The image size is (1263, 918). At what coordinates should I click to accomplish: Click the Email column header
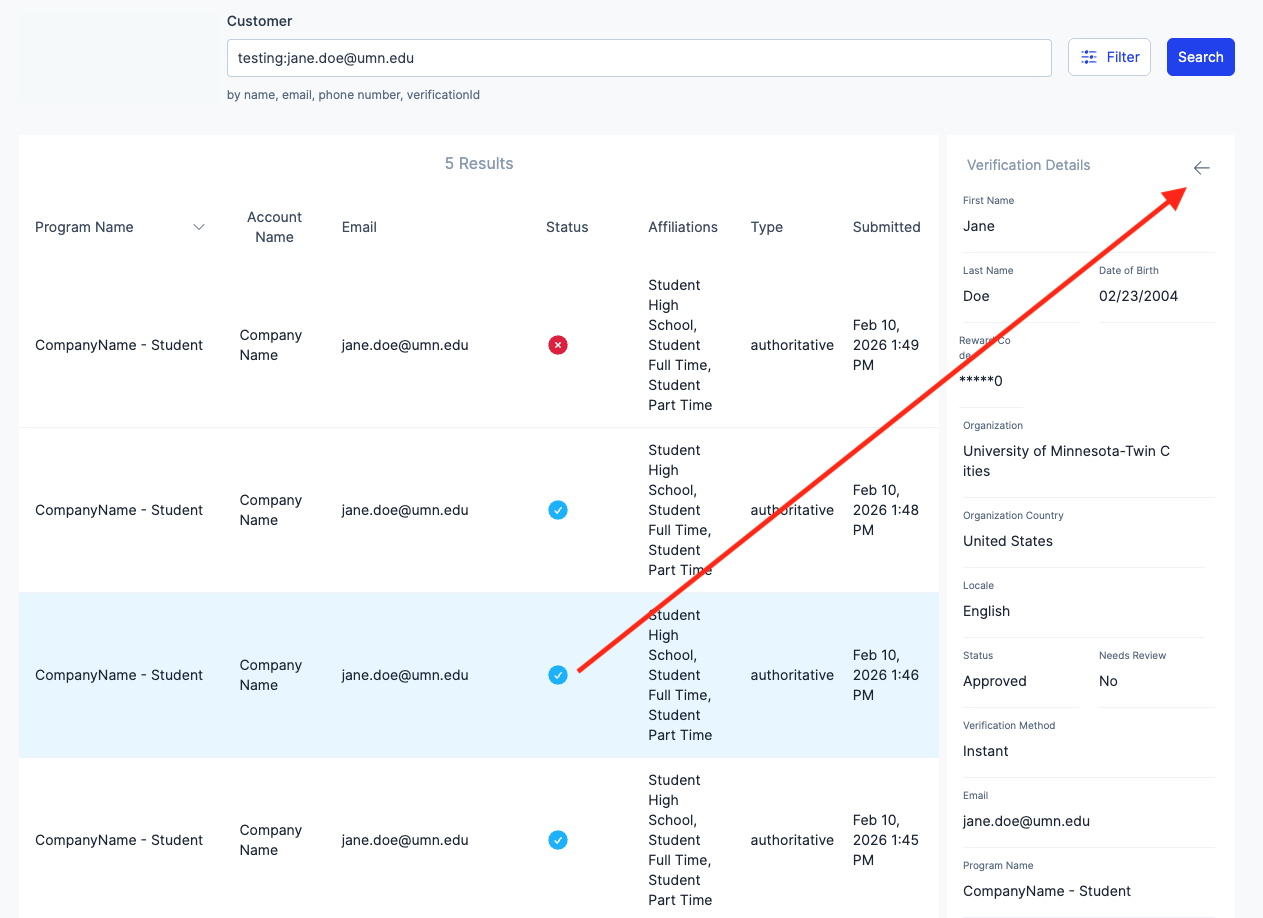pos(359,227)
